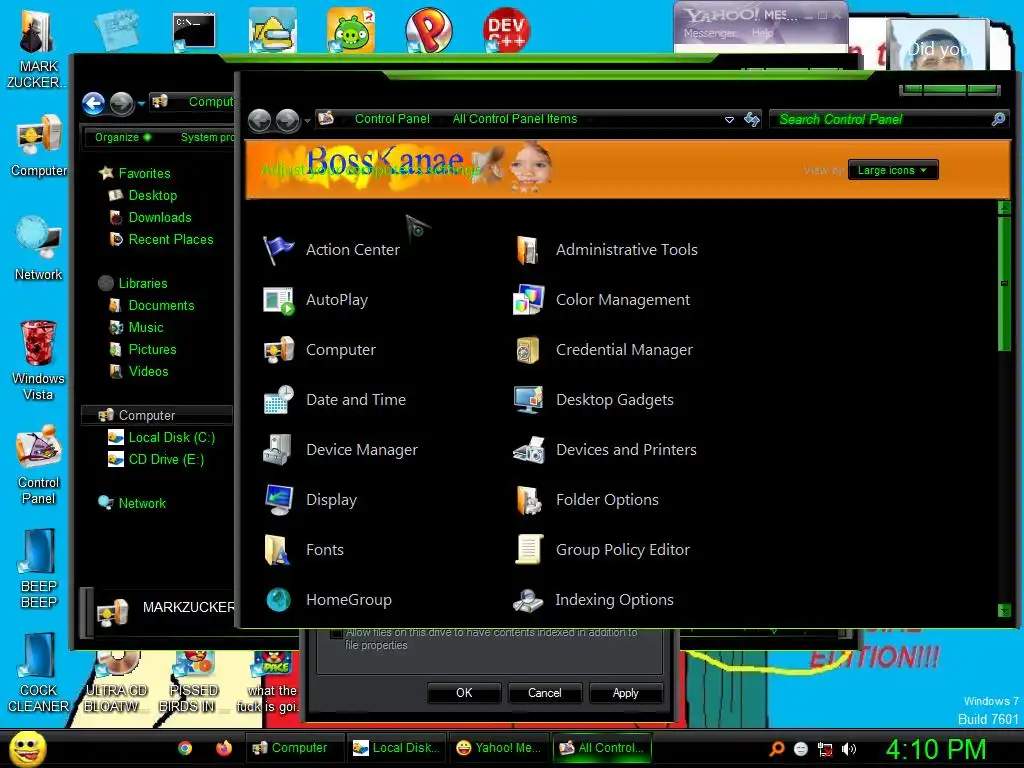The height and width of the screenshot is (768, 1024).
Task: Open Desktop Gadgets icon
Action: coord(528,400)
